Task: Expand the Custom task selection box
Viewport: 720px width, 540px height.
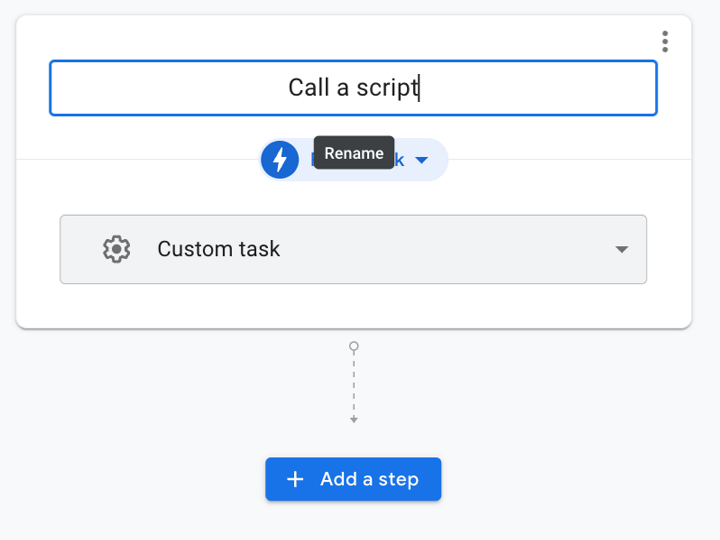Action: (x=400, y=249)
